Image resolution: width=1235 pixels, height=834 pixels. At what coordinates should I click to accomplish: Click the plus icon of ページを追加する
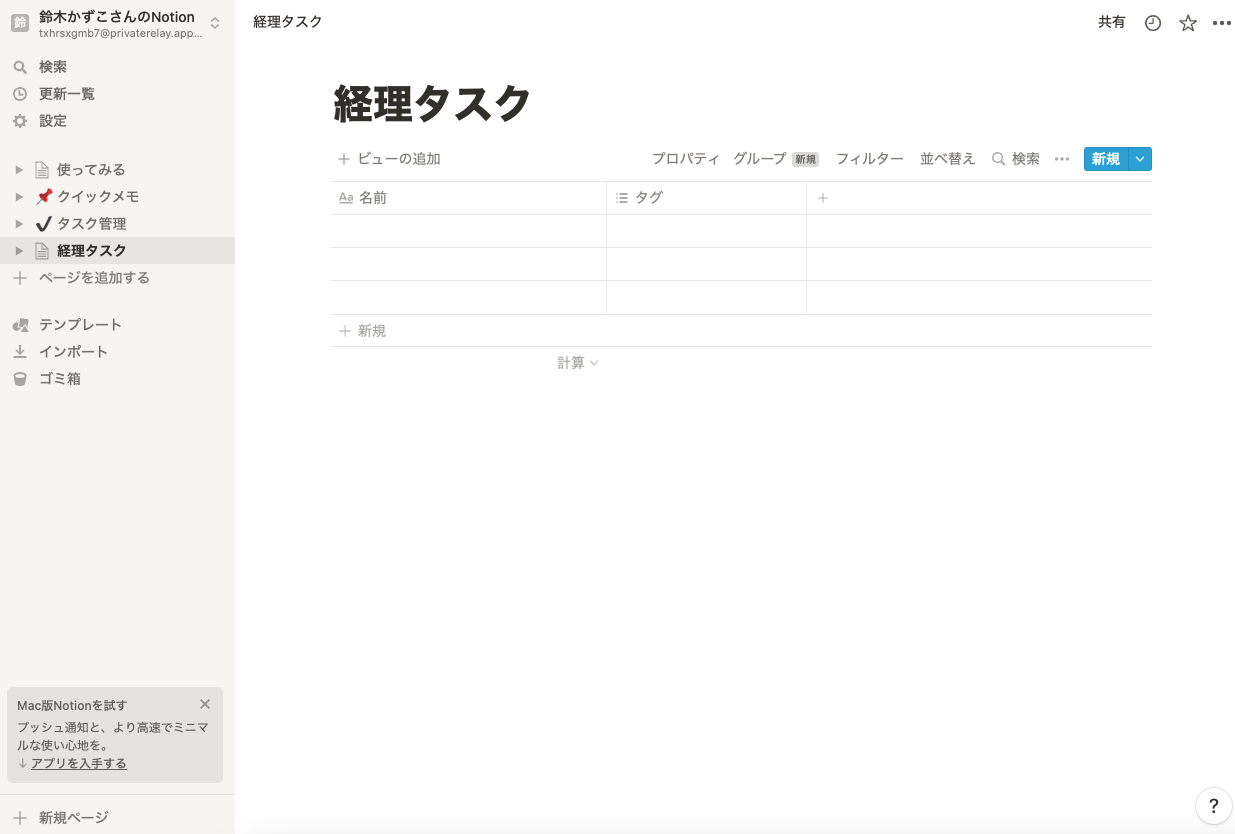(x=20, y=278)
